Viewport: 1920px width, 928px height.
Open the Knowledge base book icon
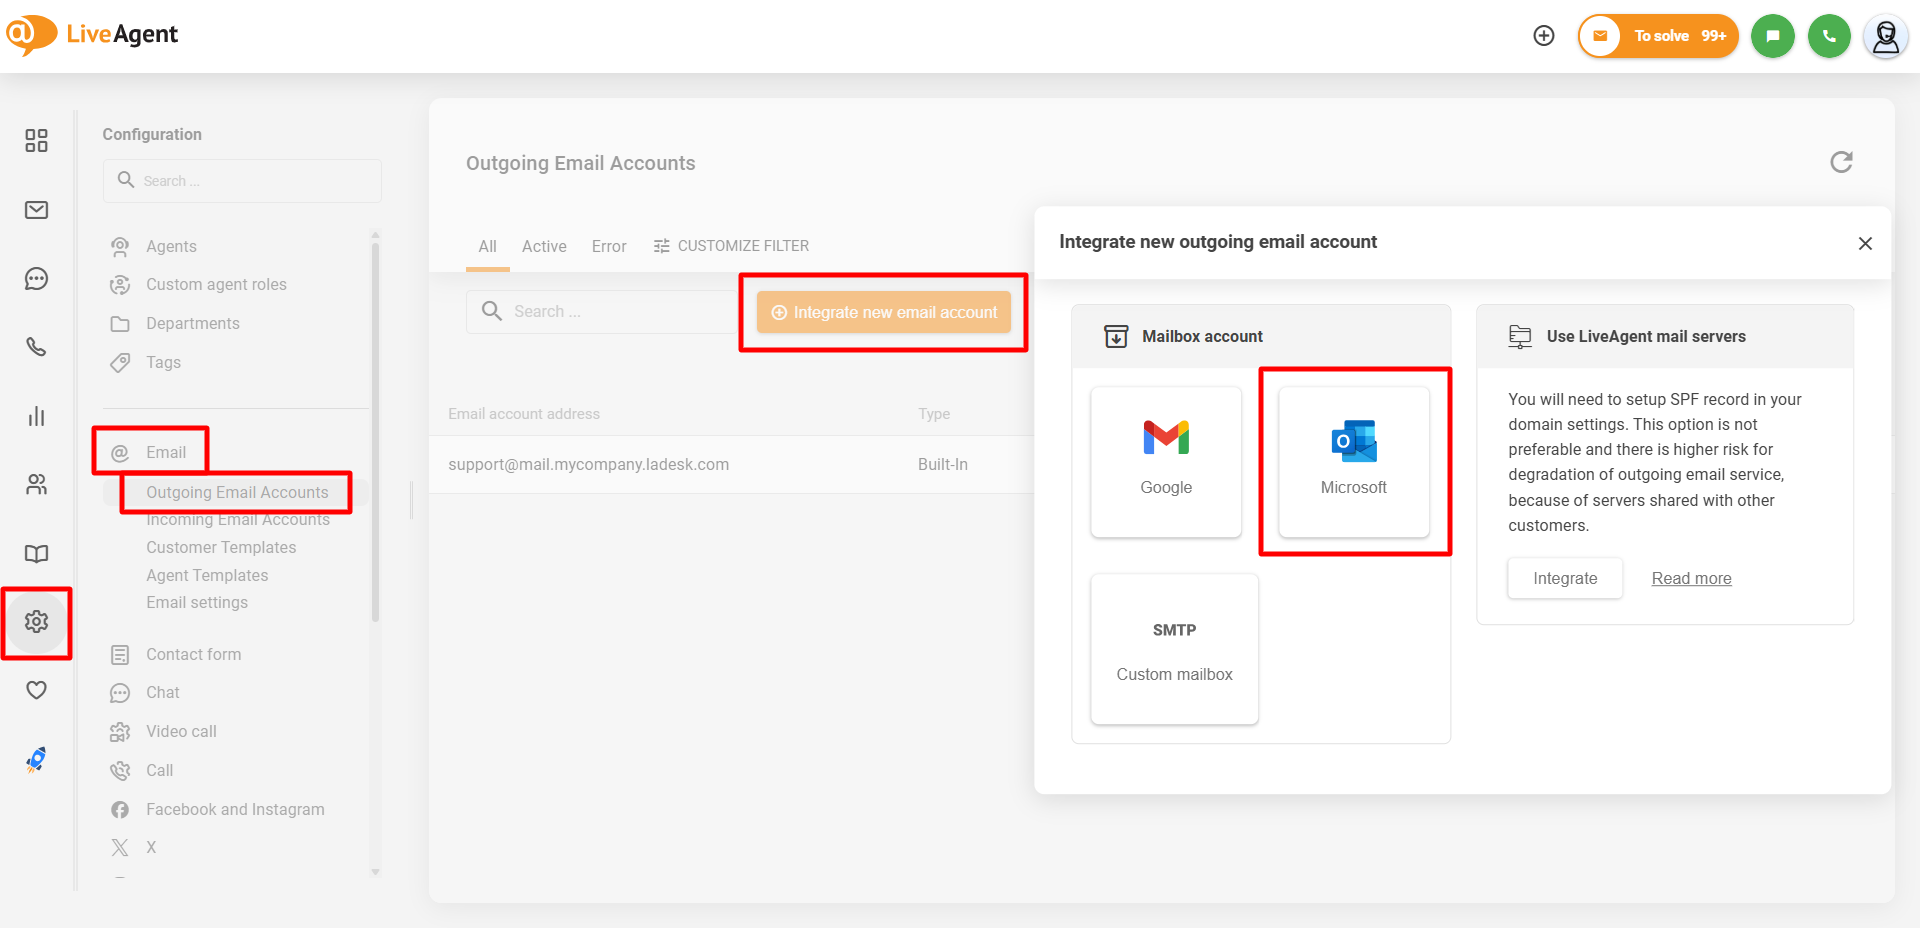pos(37,554)
